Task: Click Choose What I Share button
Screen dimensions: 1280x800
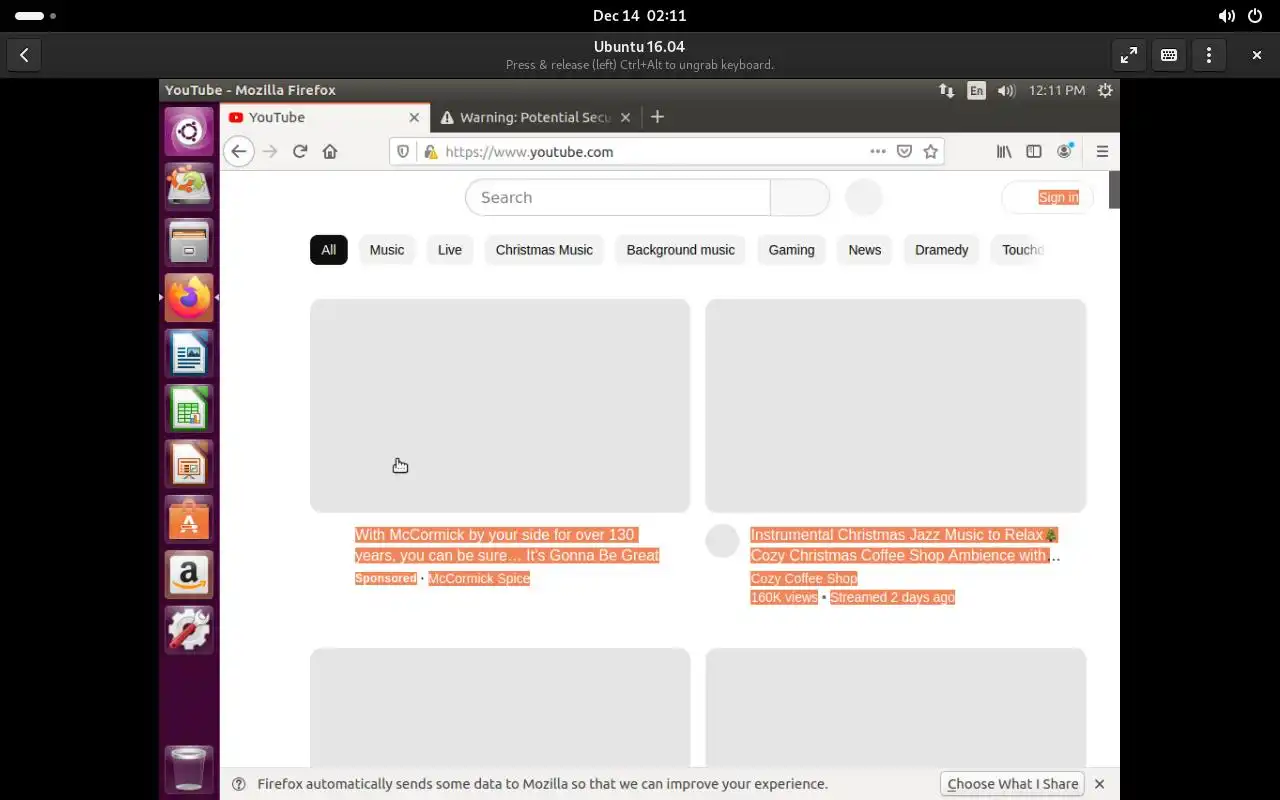Action: [1013, 784]
